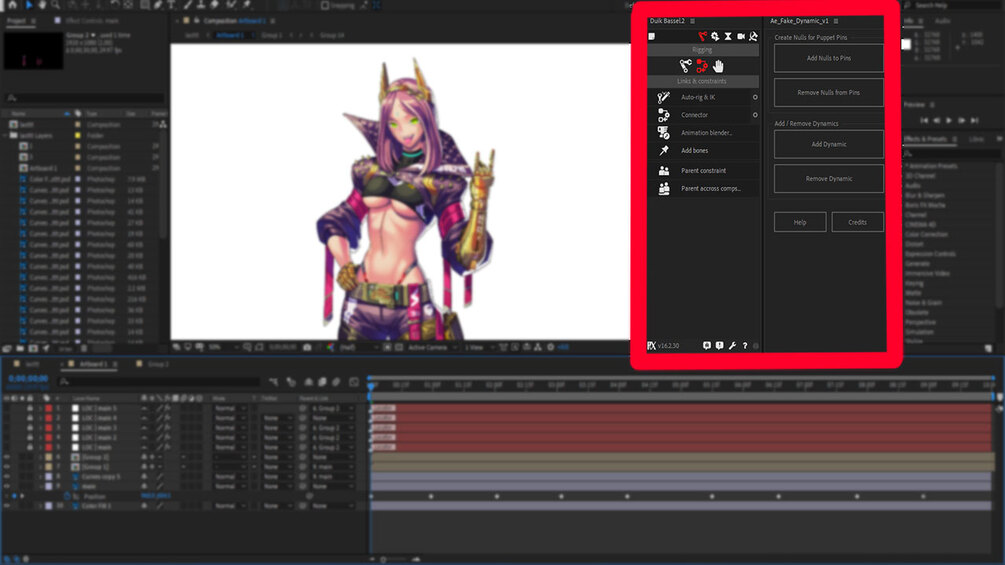Select the Hand tool in top toolbar
The width and height of the screenshot is (1005, 565).
(42, 5)
